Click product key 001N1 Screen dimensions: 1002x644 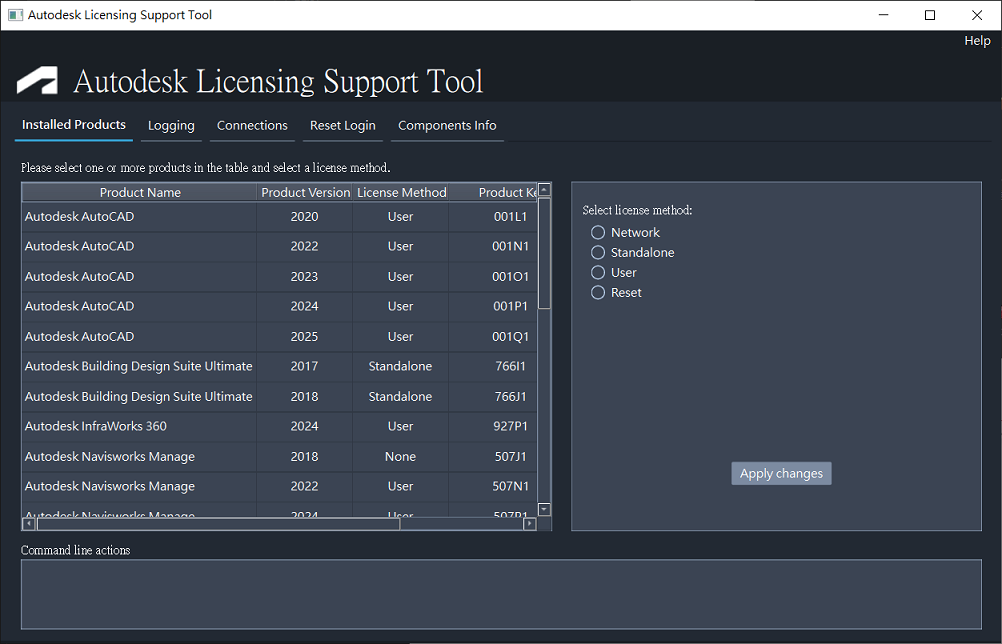tap(510, 246)
